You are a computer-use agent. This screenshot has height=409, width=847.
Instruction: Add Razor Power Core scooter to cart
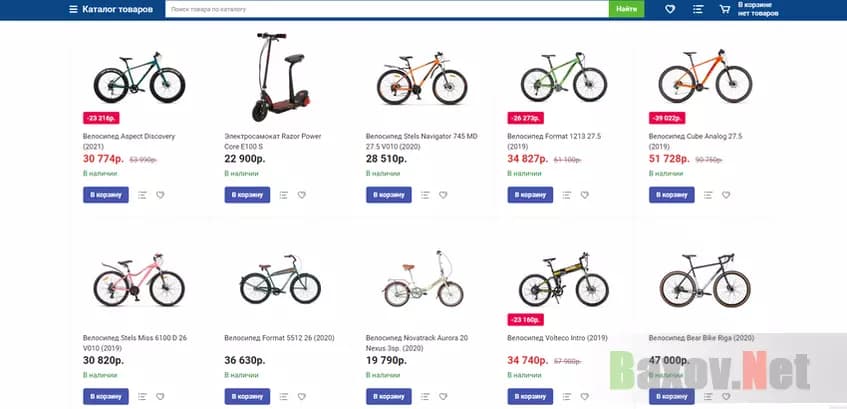[247, 195]
